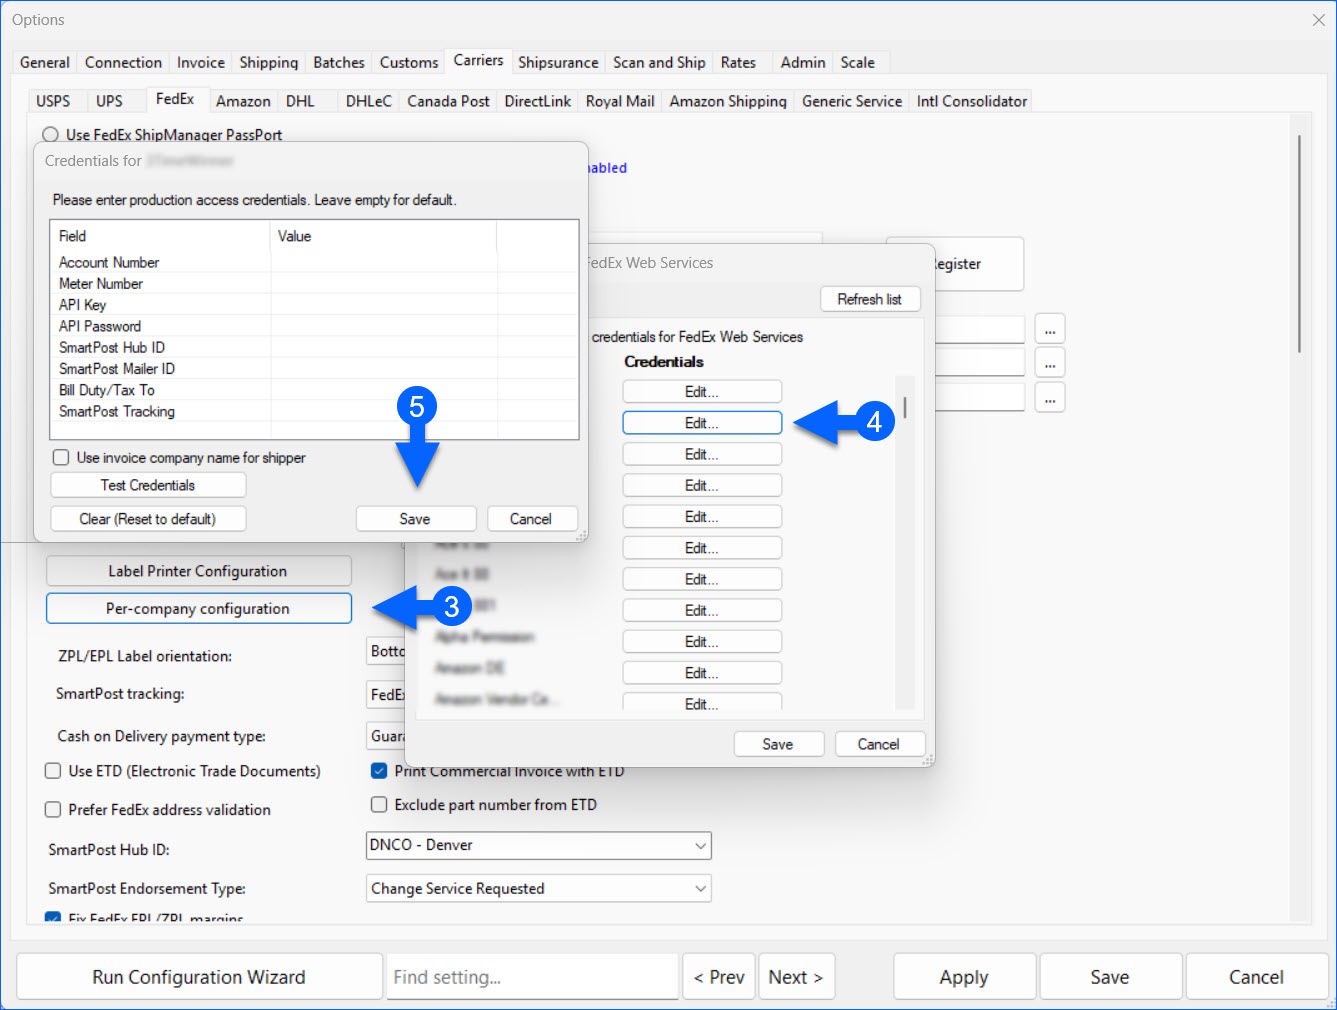Open the Amazon carrier tab
The image size is (1337, 1010).
(x=243, y=101)
